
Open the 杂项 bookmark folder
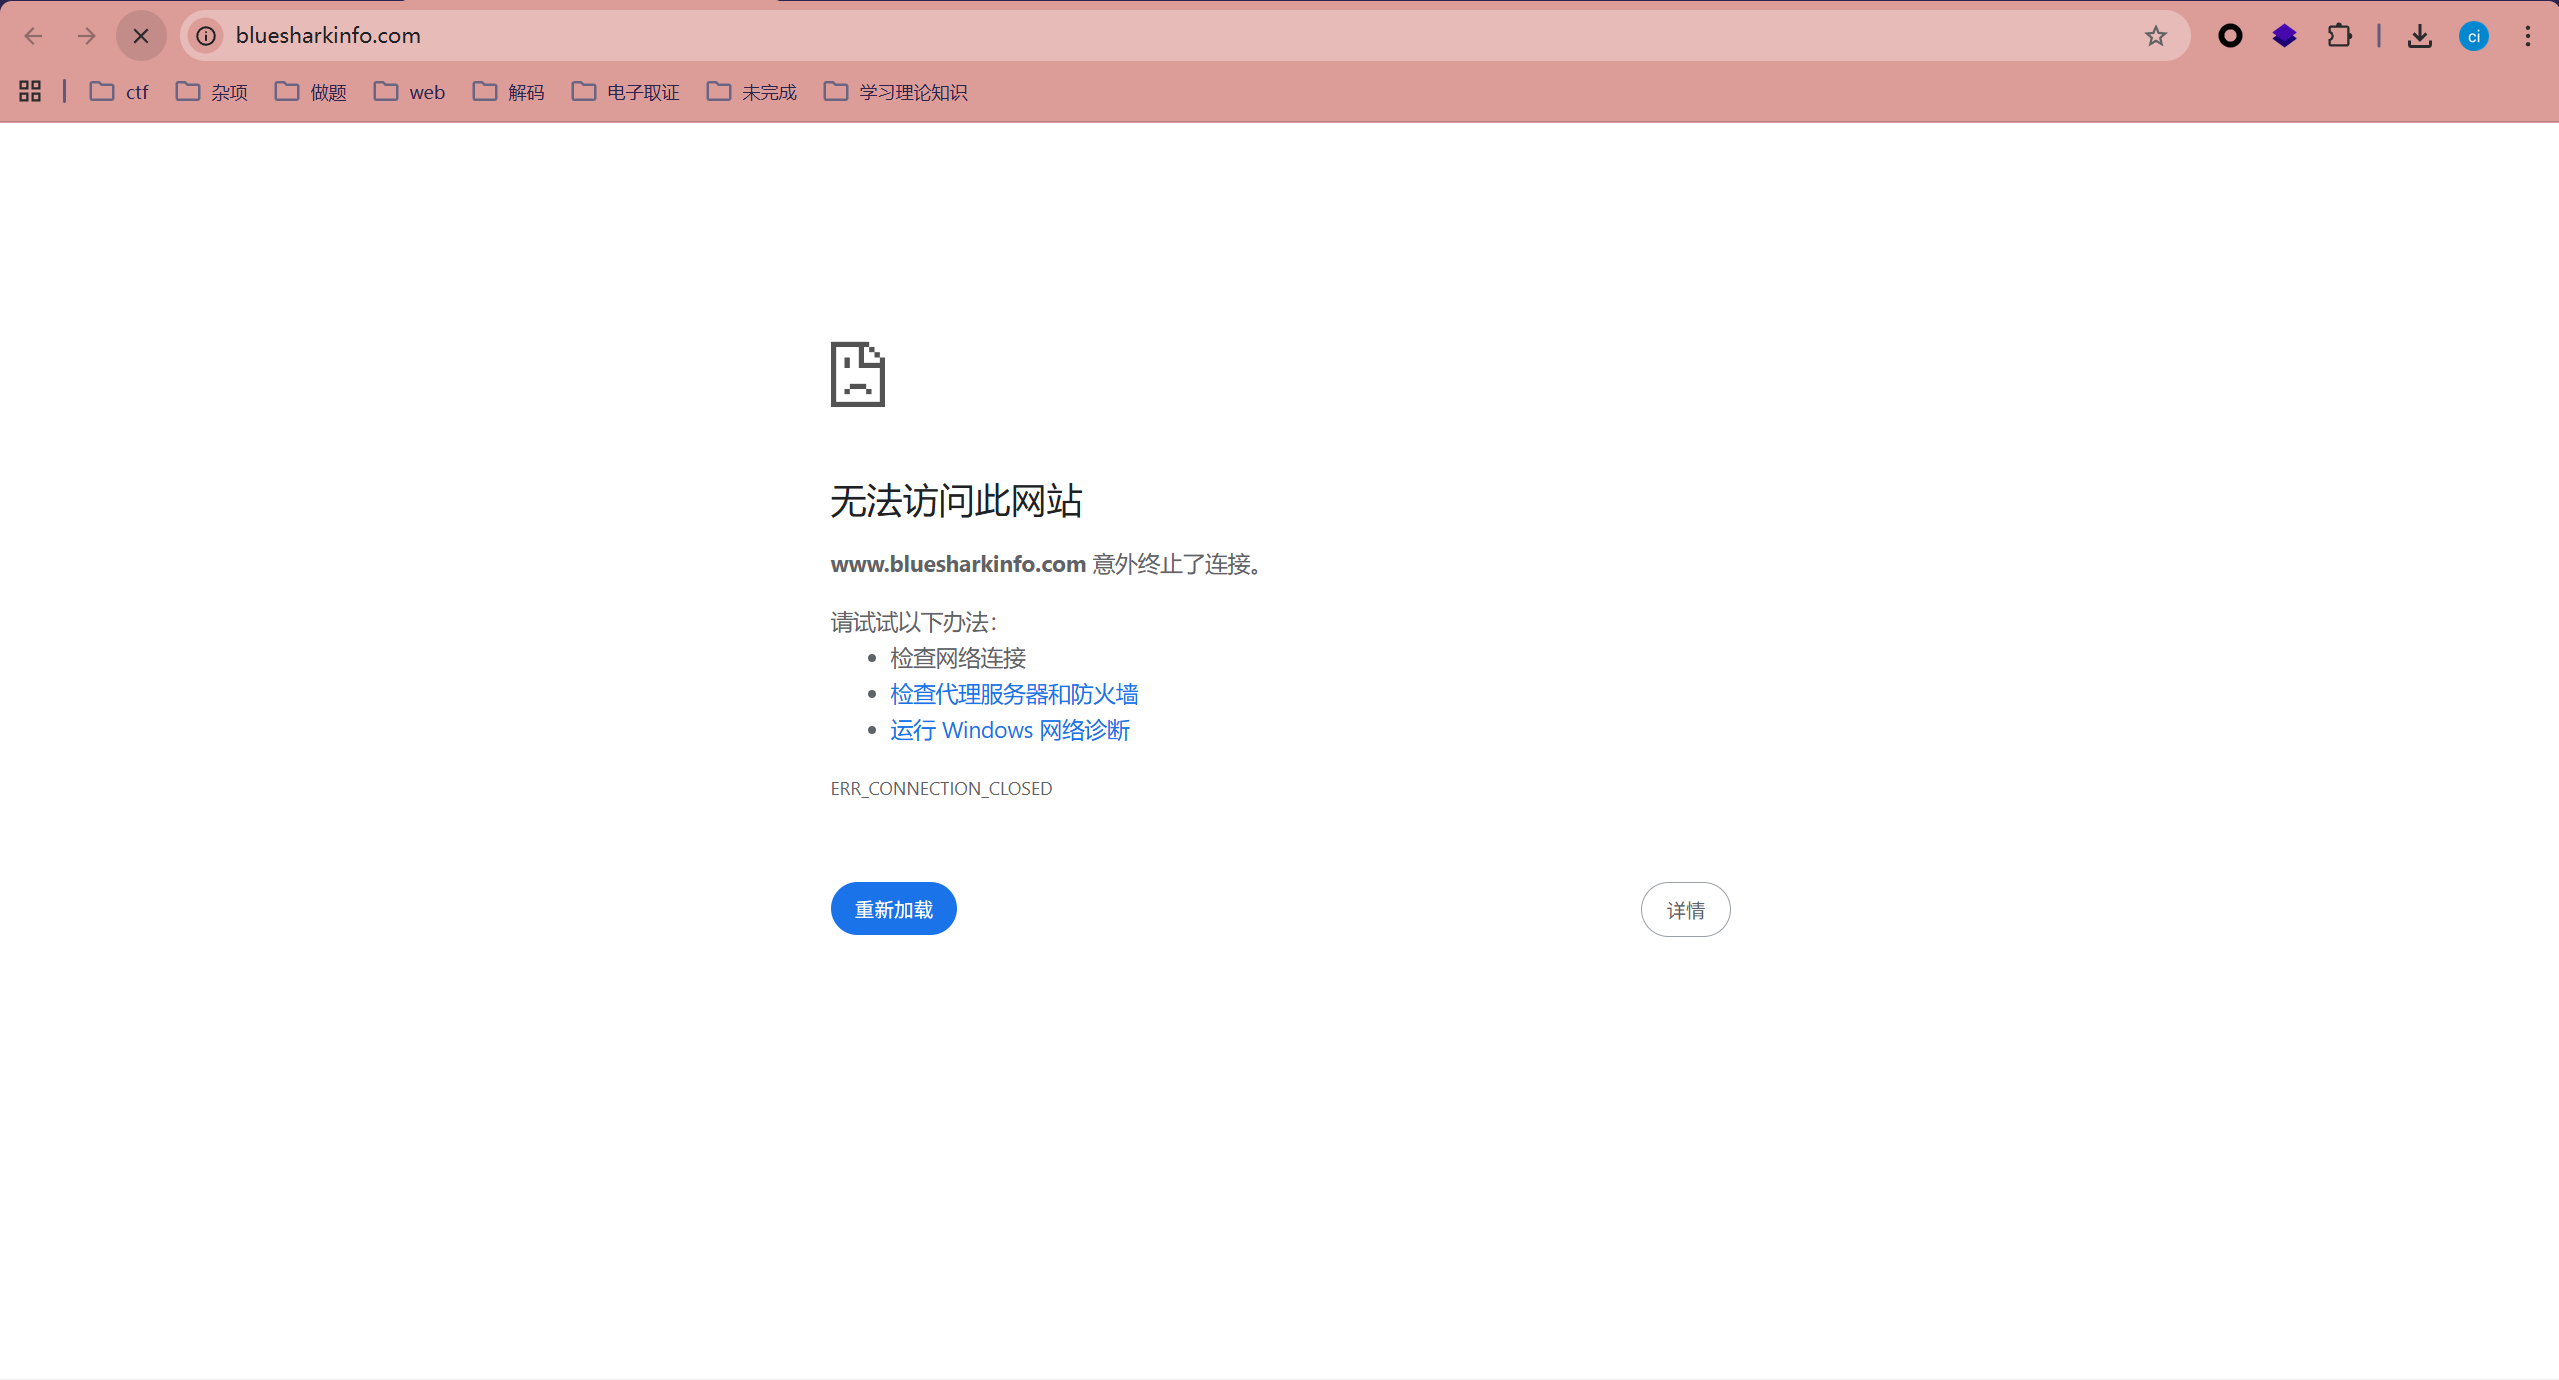point(211,92)
